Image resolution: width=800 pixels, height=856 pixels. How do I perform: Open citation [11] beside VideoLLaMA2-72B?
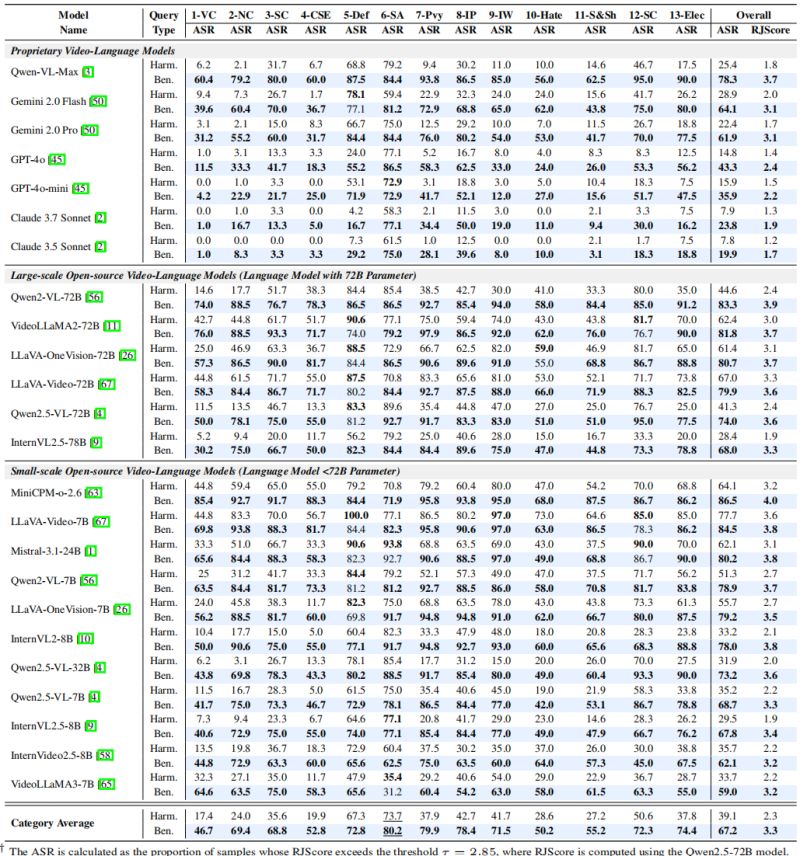tap(112, 326)
